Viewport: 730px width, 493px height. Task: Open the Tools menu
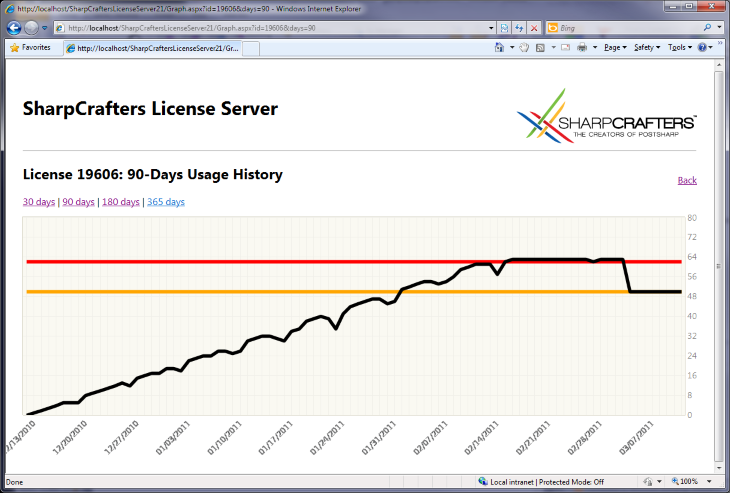[680, 47]
